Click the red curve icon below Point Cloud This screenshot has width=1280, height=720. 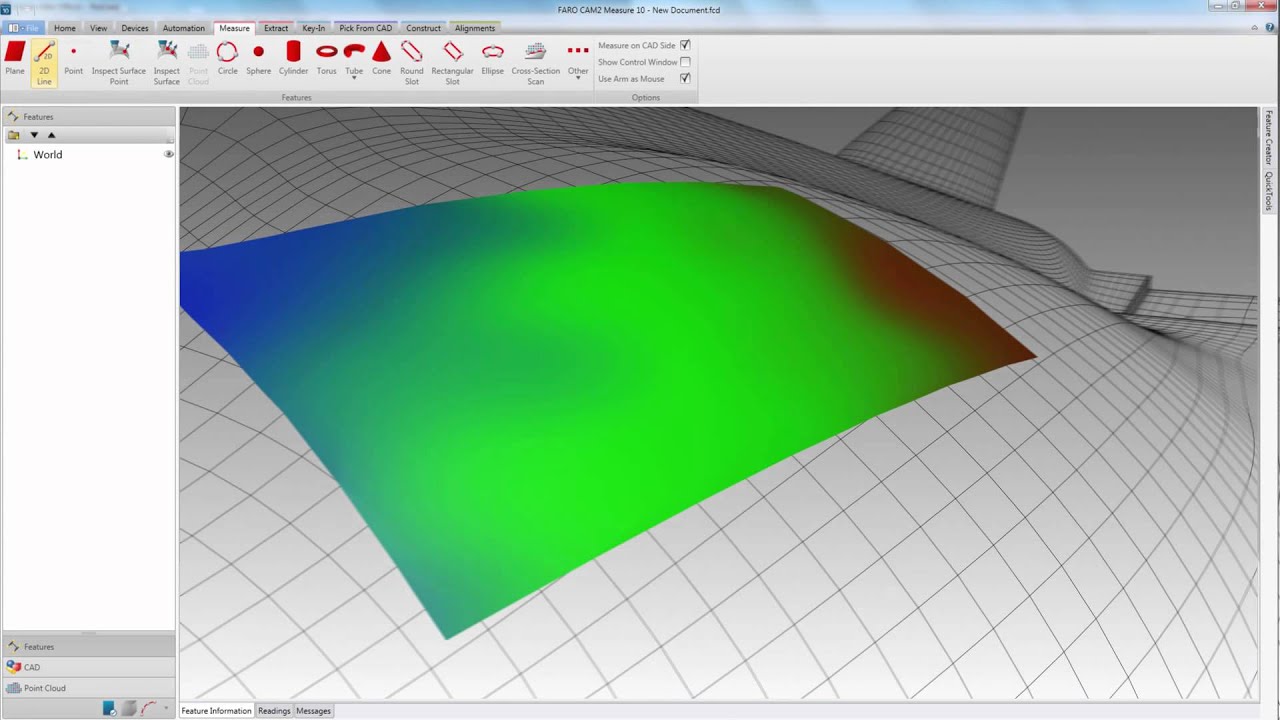[149, 709]
